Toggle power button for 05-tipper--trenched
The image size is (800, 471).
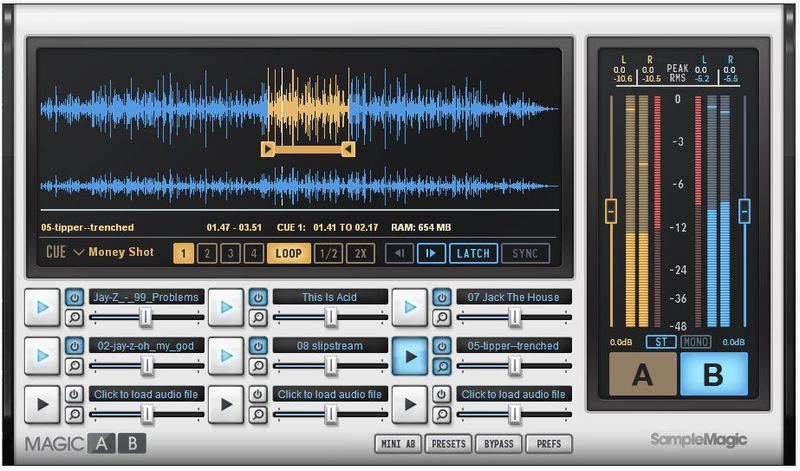pyautogui.click(x=441, y=346)
